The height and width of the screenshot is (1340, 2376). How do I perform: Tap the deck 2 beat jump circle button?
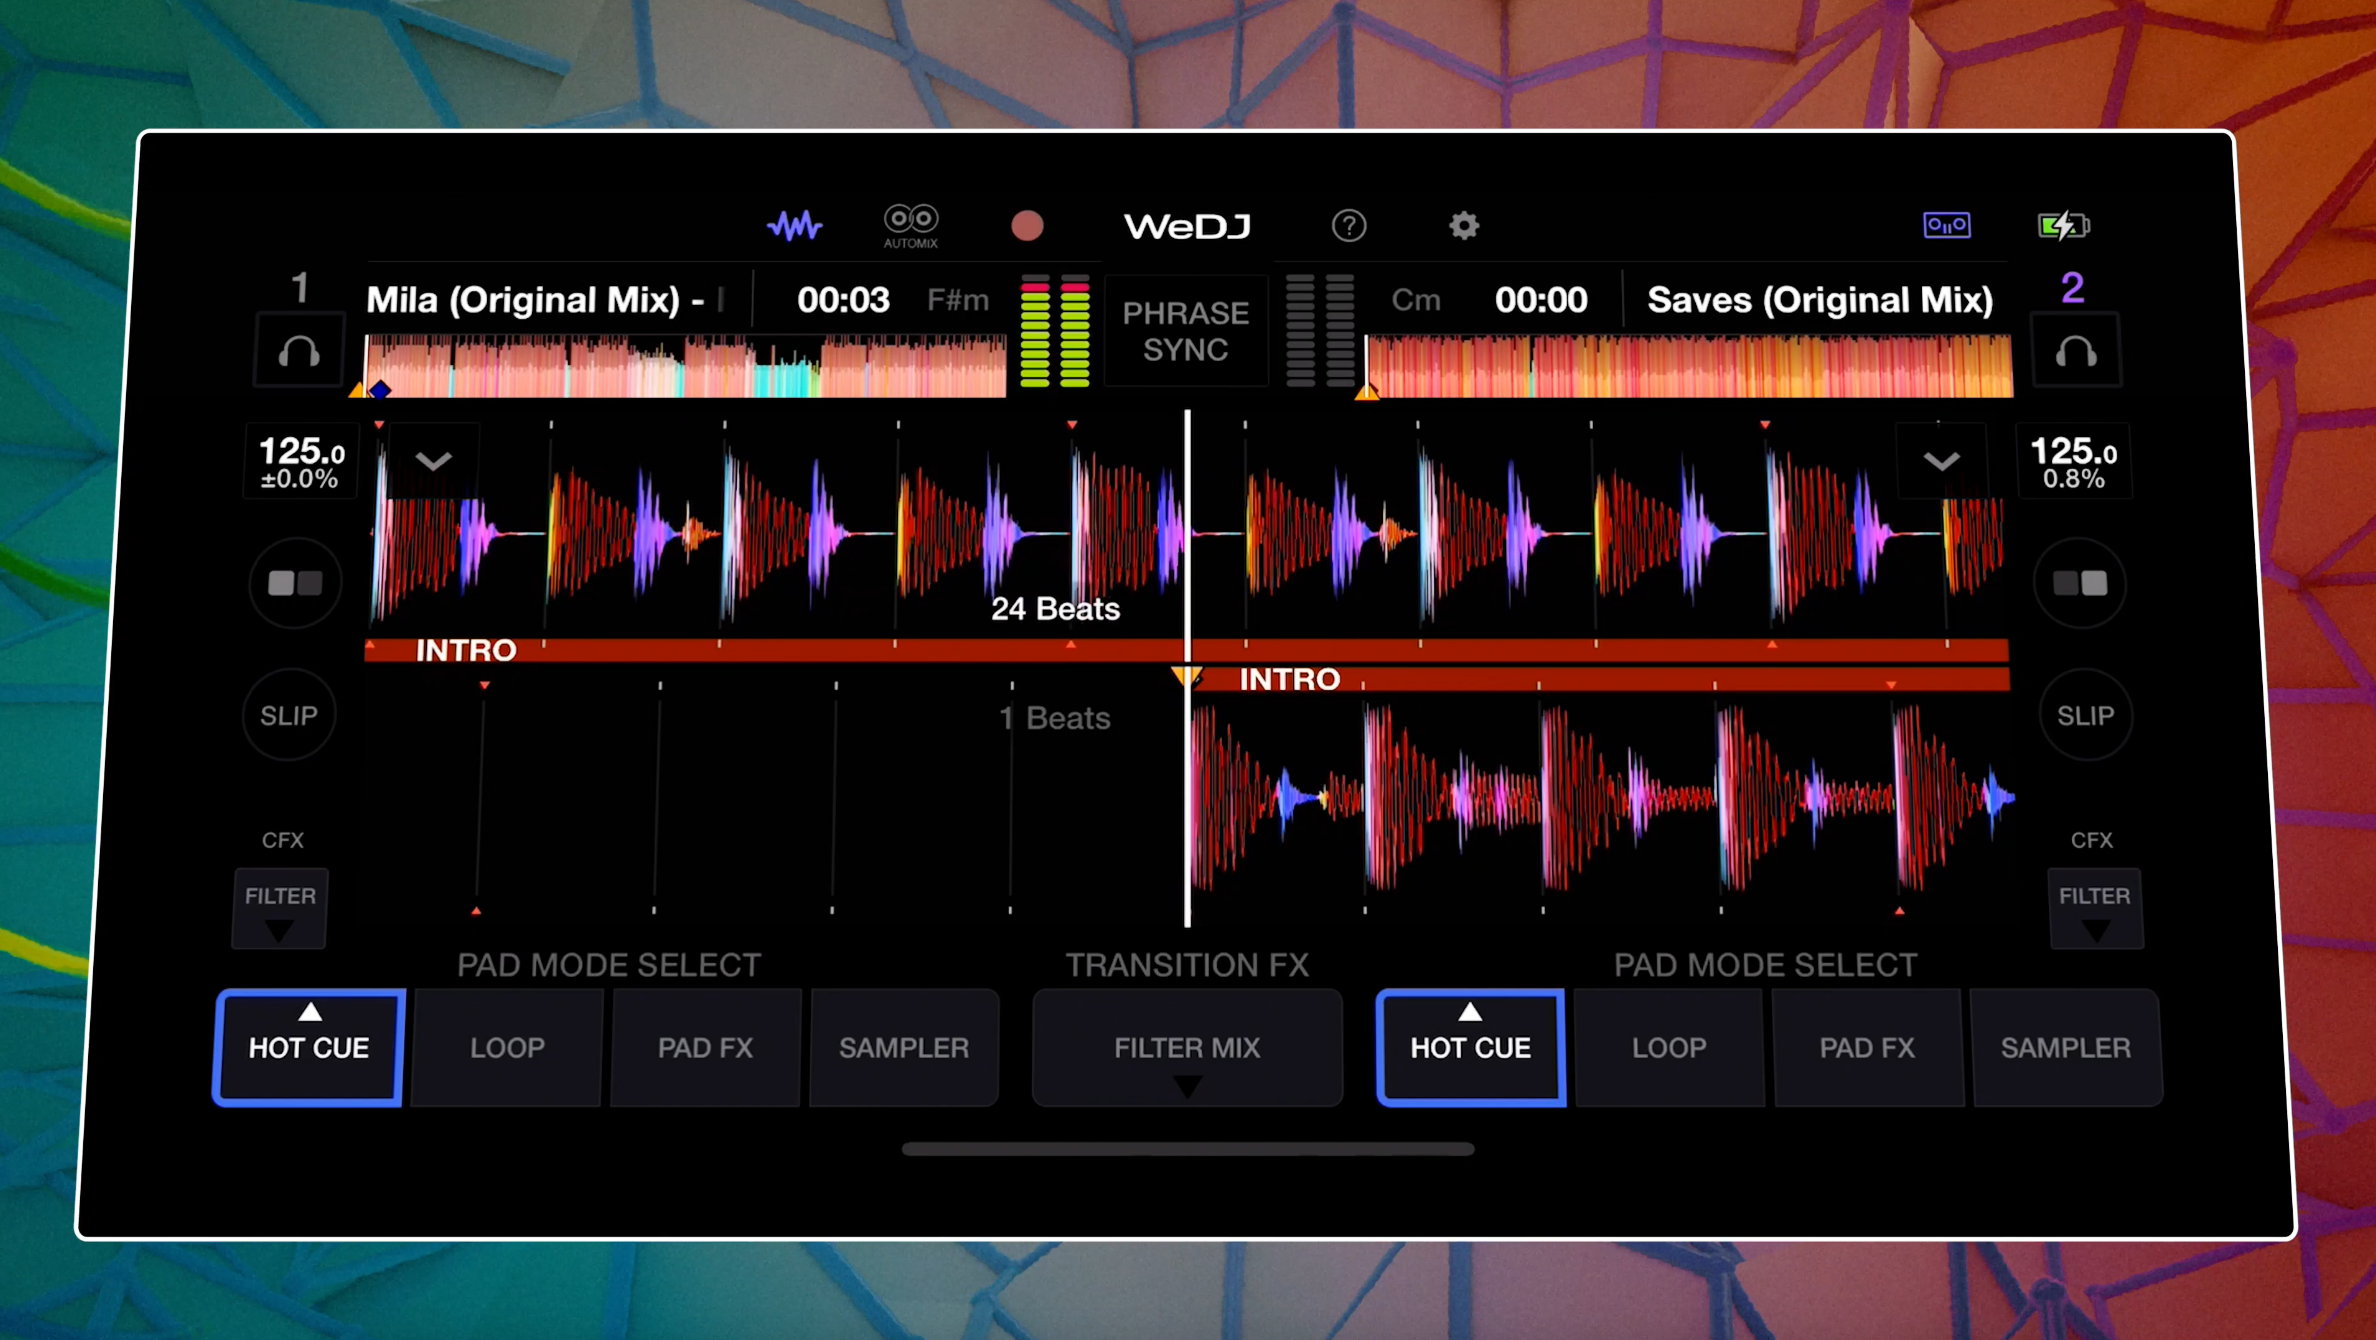pyautogui.click(x=2080, y=584)
